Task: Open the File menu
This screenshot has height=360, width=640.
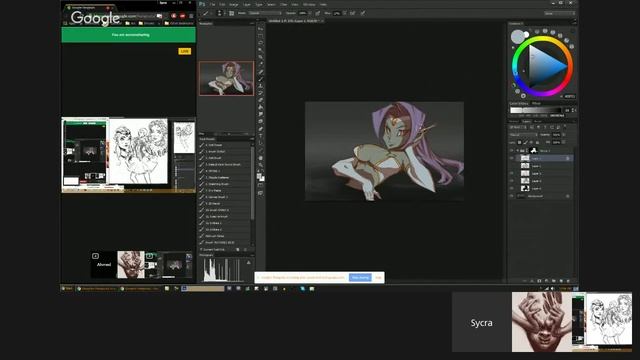Action: [212, 4]
